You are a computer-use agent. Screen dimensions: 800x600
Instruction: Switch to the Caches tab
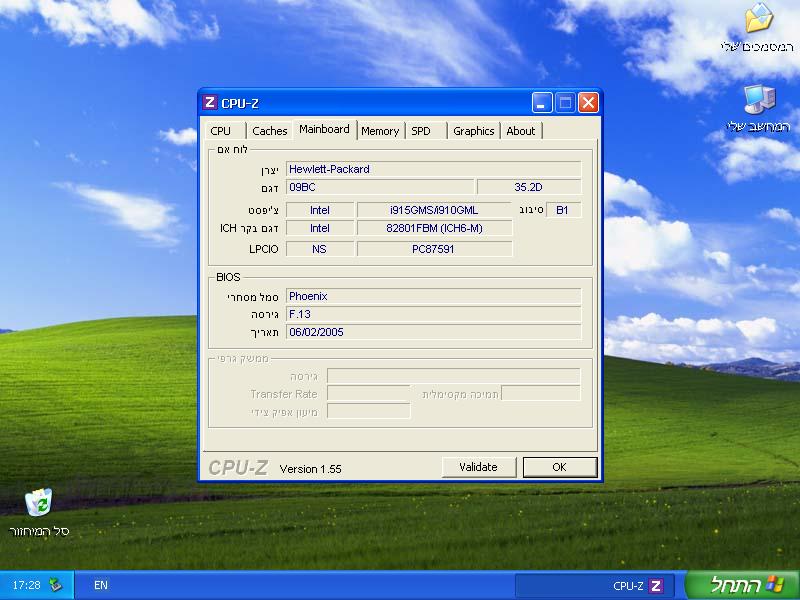click(269, 131)
